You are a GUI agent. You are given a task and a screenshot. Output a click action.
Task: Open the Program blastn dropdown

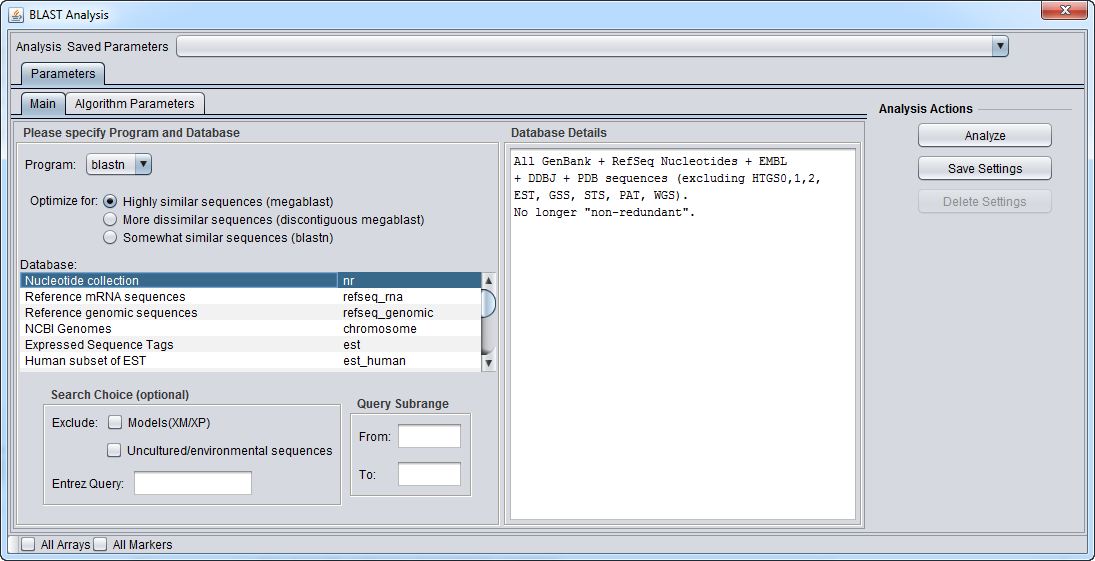tap(117, 164)
